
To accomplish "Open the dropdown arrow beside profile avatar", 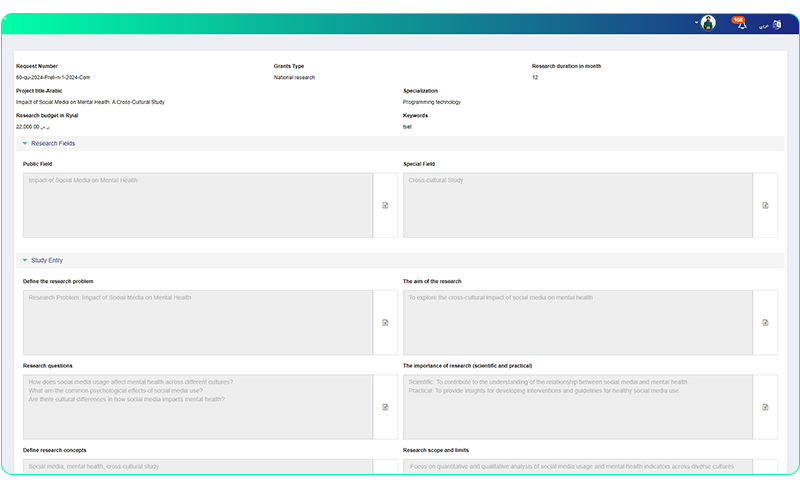I will (x=697, y=23).
